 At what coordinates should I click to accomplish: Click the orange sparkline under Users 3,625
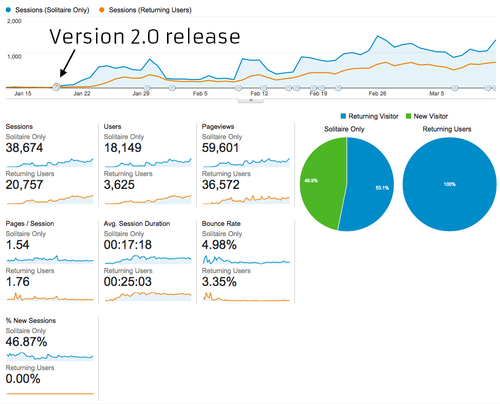[x=148, y=200]
